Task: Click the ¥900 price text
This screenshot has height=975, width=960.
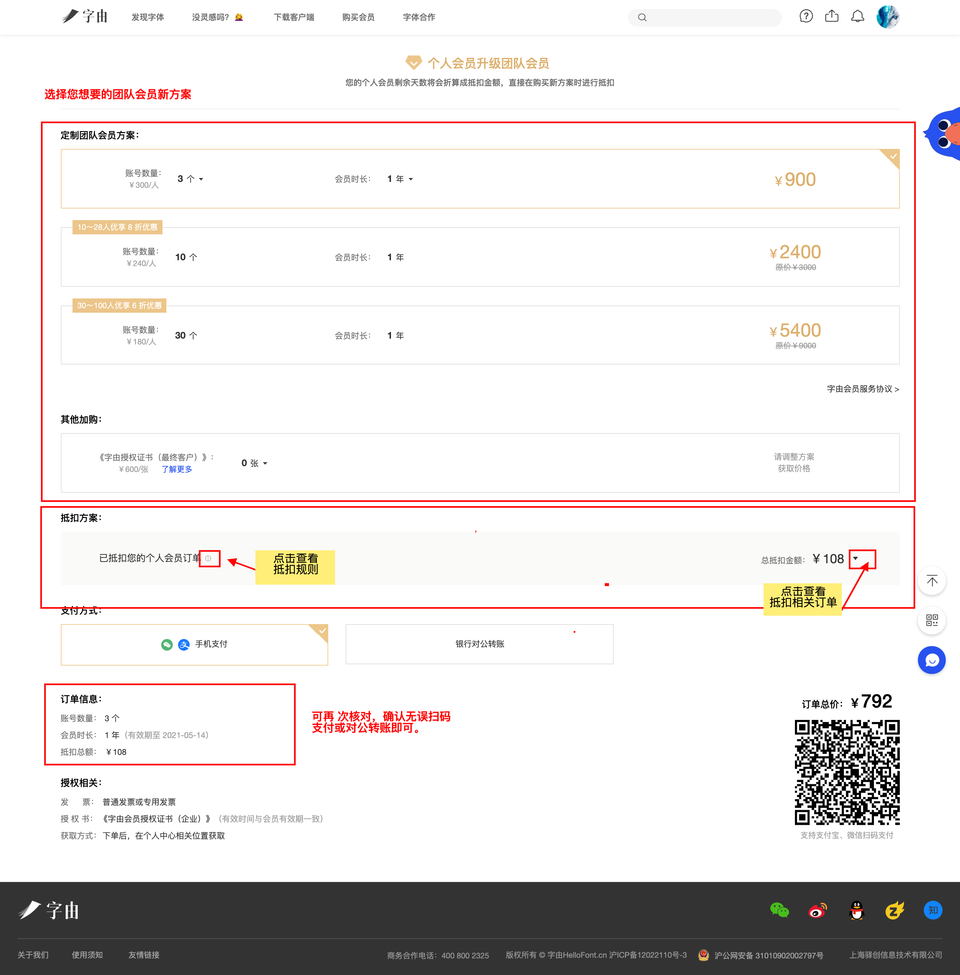Action: (x=795, y=180)
